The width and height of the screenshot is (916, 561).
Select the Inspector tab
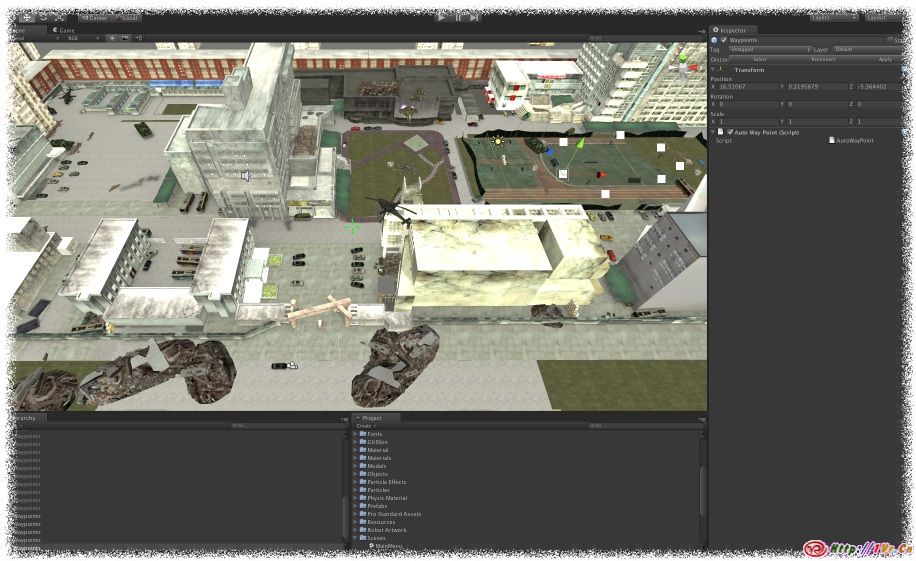coord(732,30)
